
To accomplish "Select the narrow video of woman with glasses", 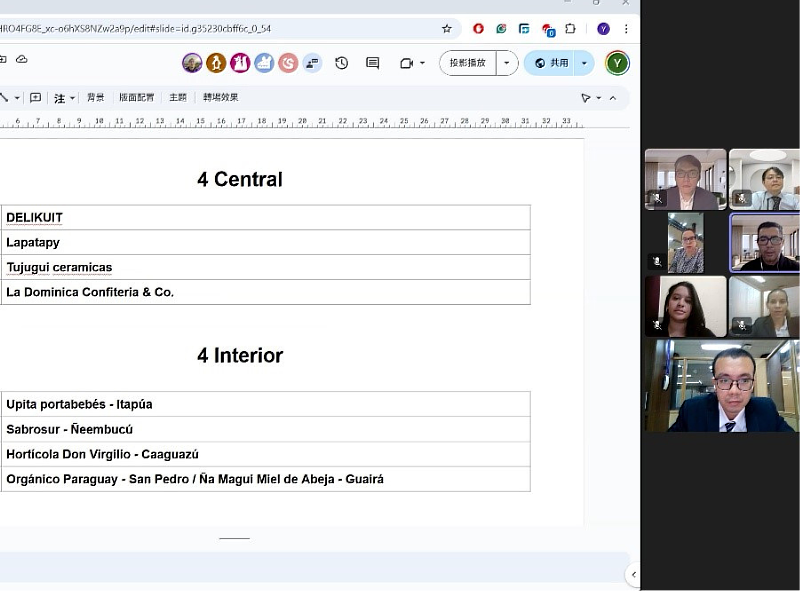I will (686, 243).
